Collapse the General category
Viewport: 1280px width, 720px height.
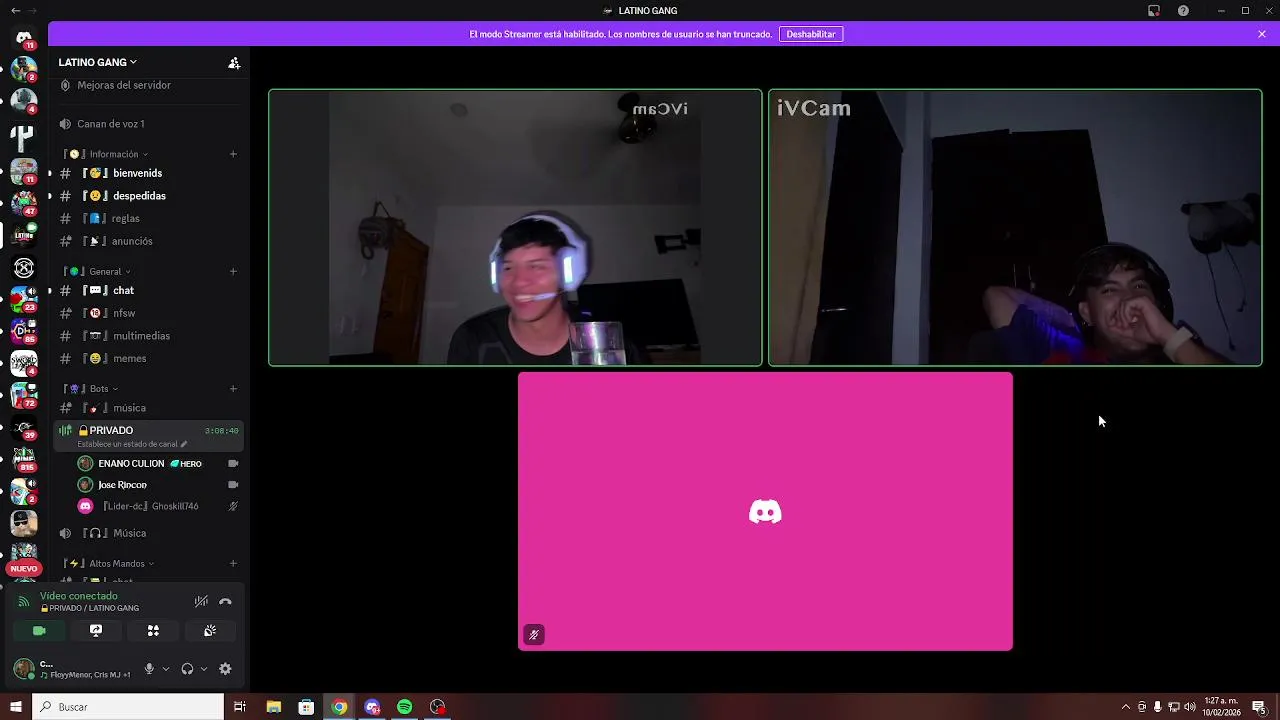(99, 271)
